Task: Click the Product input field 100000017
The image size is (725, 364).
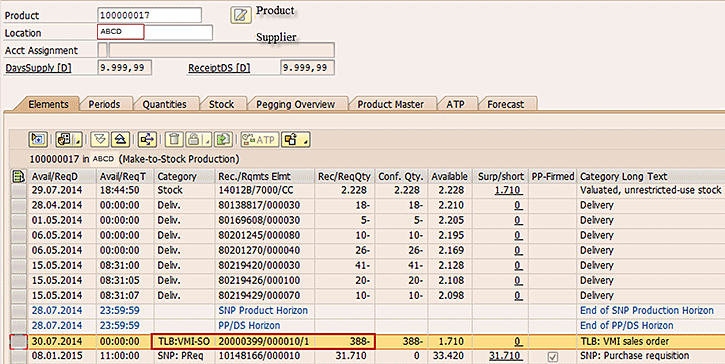Action: point(150,15)
